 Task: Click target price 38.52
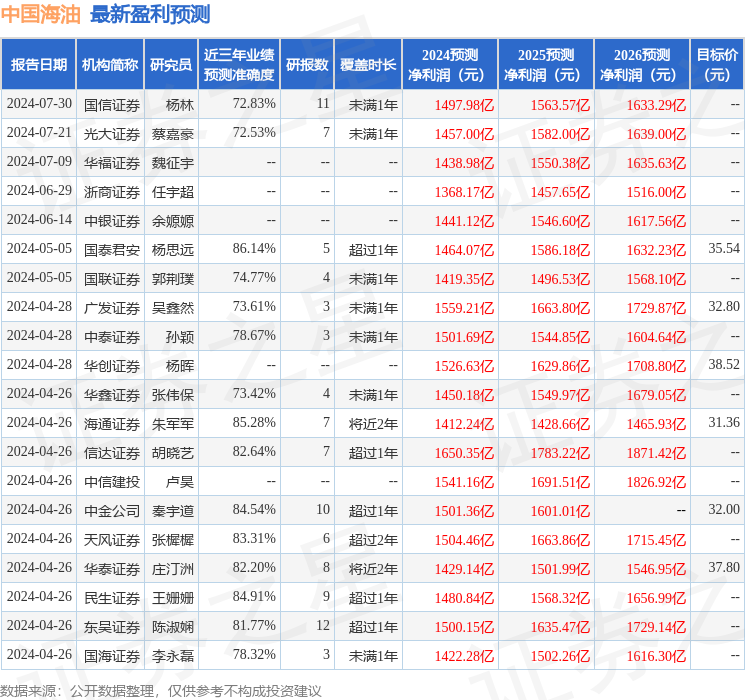pyautogui.click(x=724, y=364)
